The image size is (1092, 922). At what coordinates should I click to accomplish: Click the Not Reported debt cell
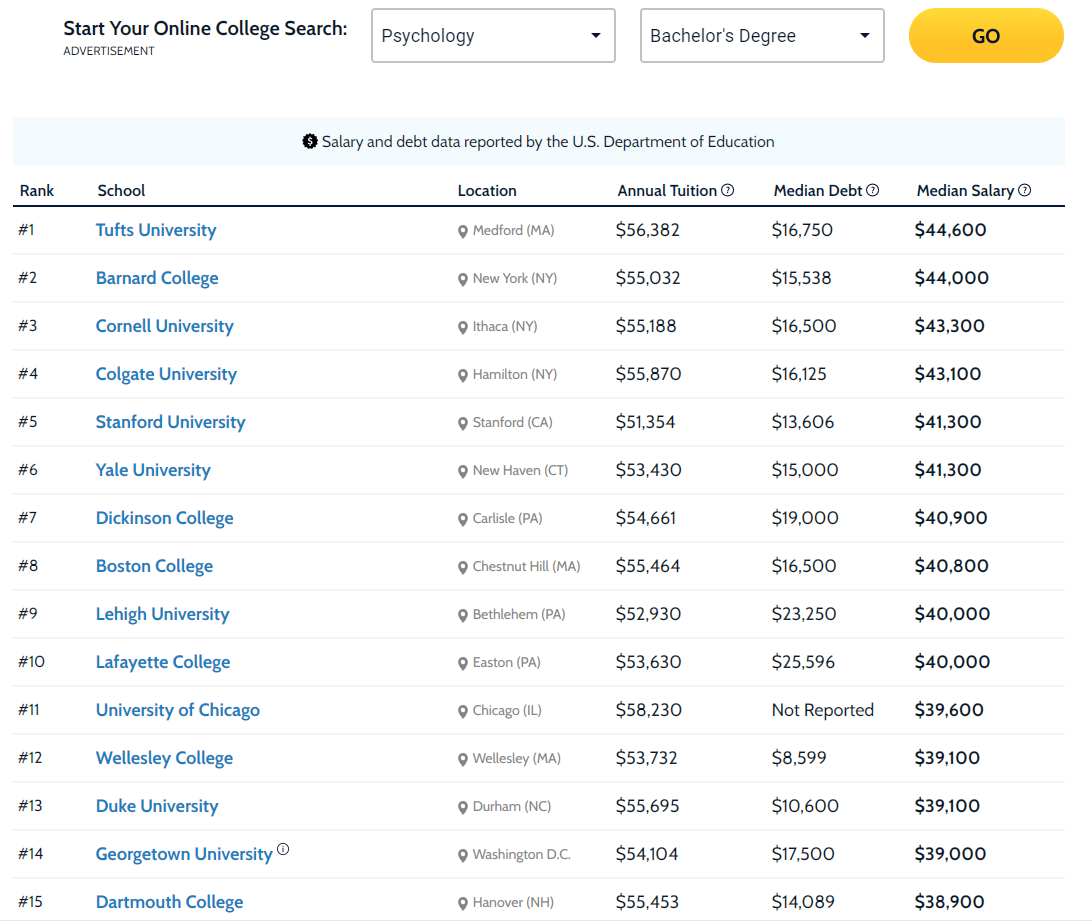click(x=822, y=710)
